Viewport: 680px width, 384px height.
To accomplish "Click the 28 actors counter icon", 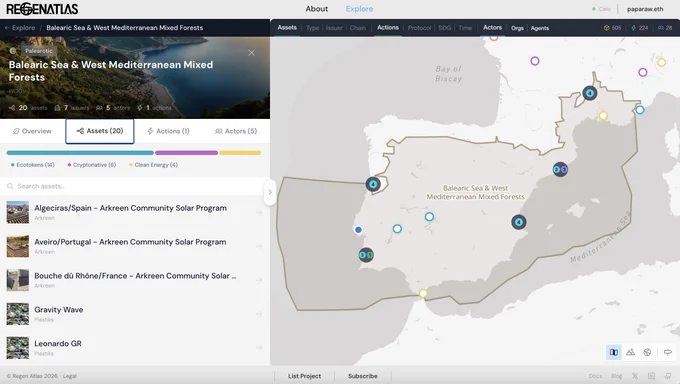I will [x=660, y=28].
